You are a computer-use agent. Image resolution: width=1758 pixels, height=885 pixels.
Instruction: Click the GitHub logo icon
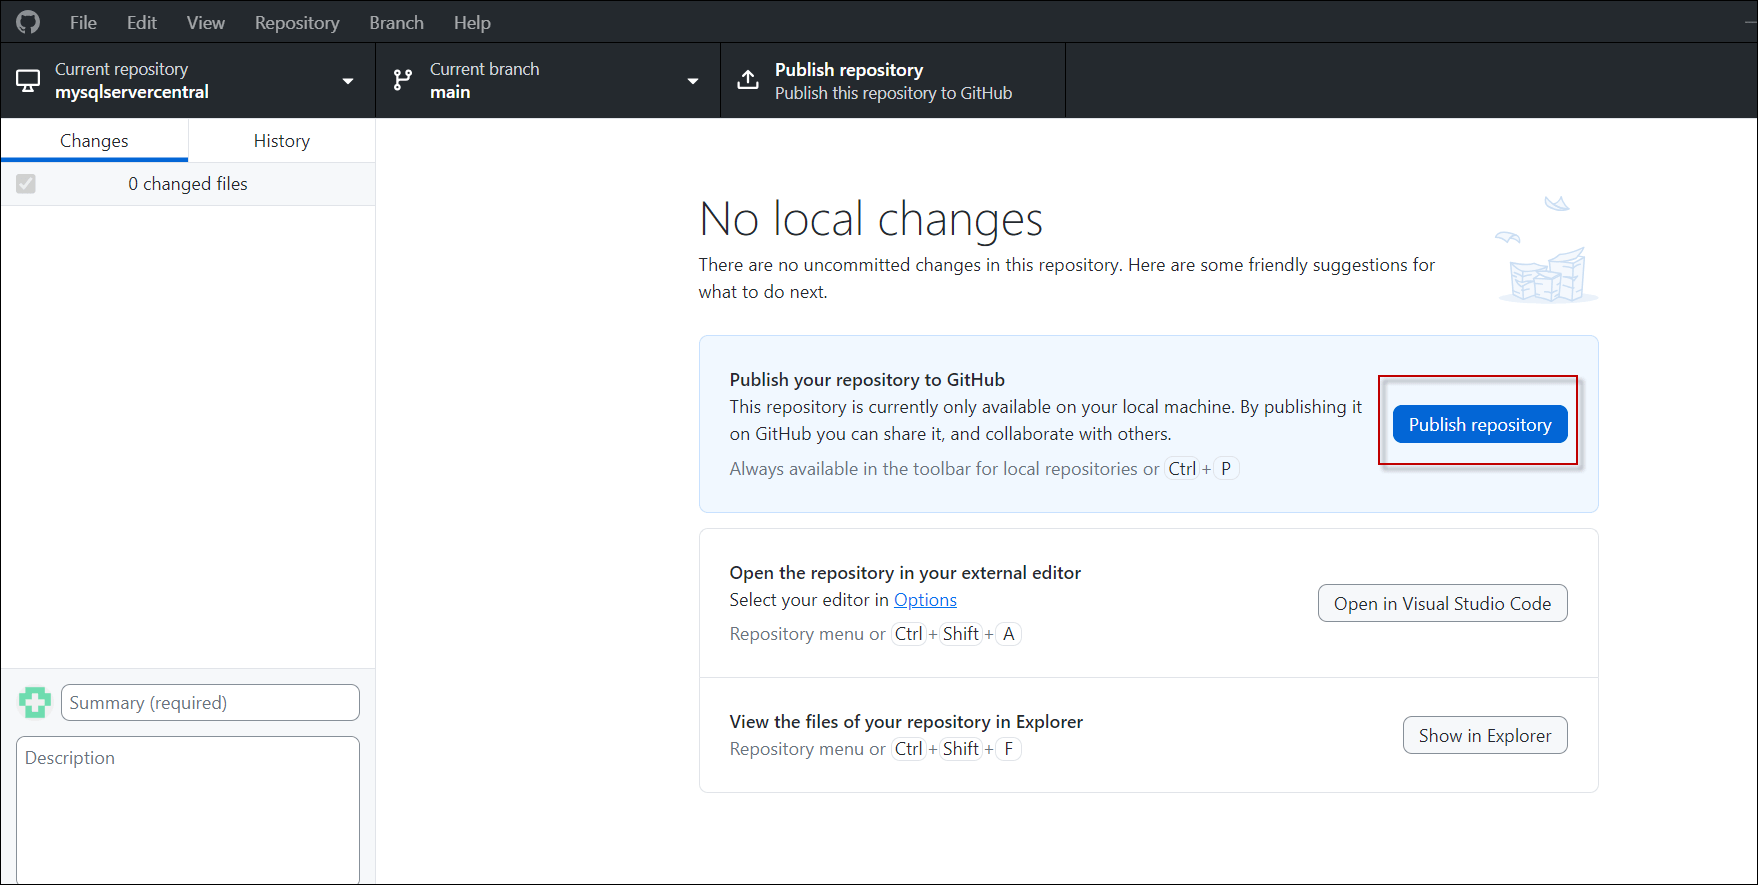point(28,22)
